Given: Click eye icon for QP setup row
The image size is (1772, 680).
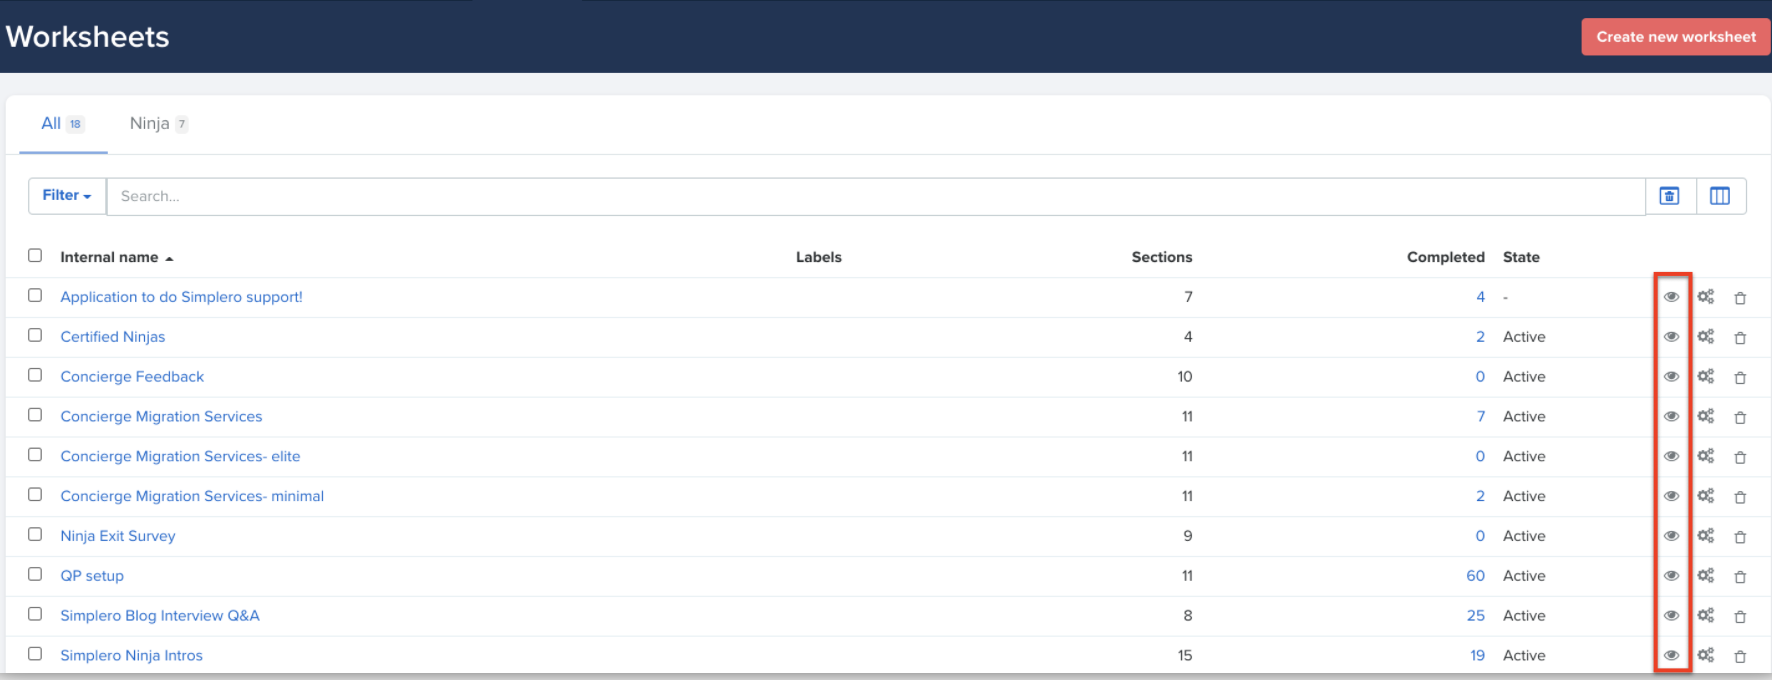Looking at the screenshot, I should (x=1671, y=576).
